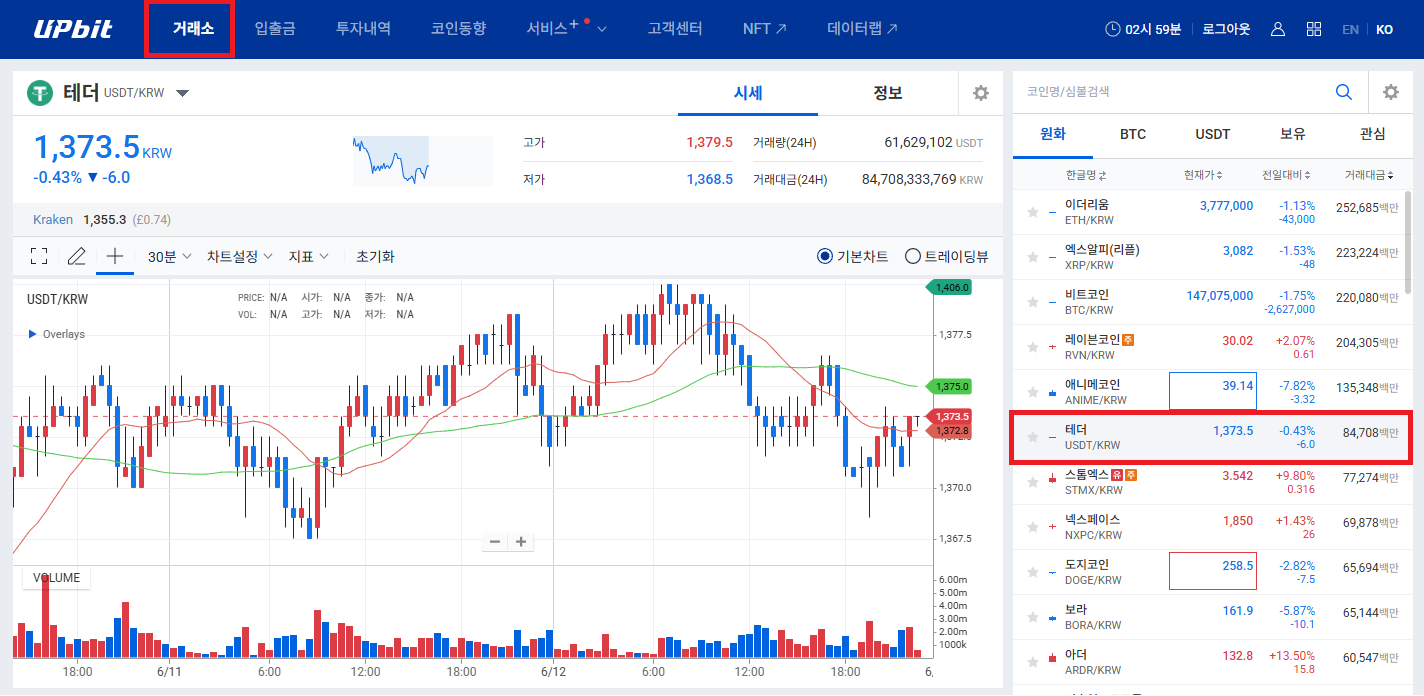Star 애니메코인 as favorite

coord(1033,392)
